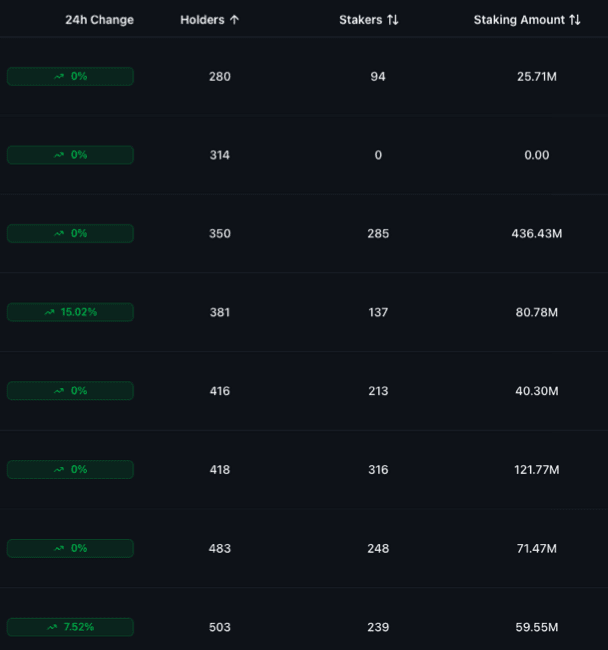Click trend arrow icon in 483-holders row
The width and height of the screenshot is (608, 650).
coord(59,548)
